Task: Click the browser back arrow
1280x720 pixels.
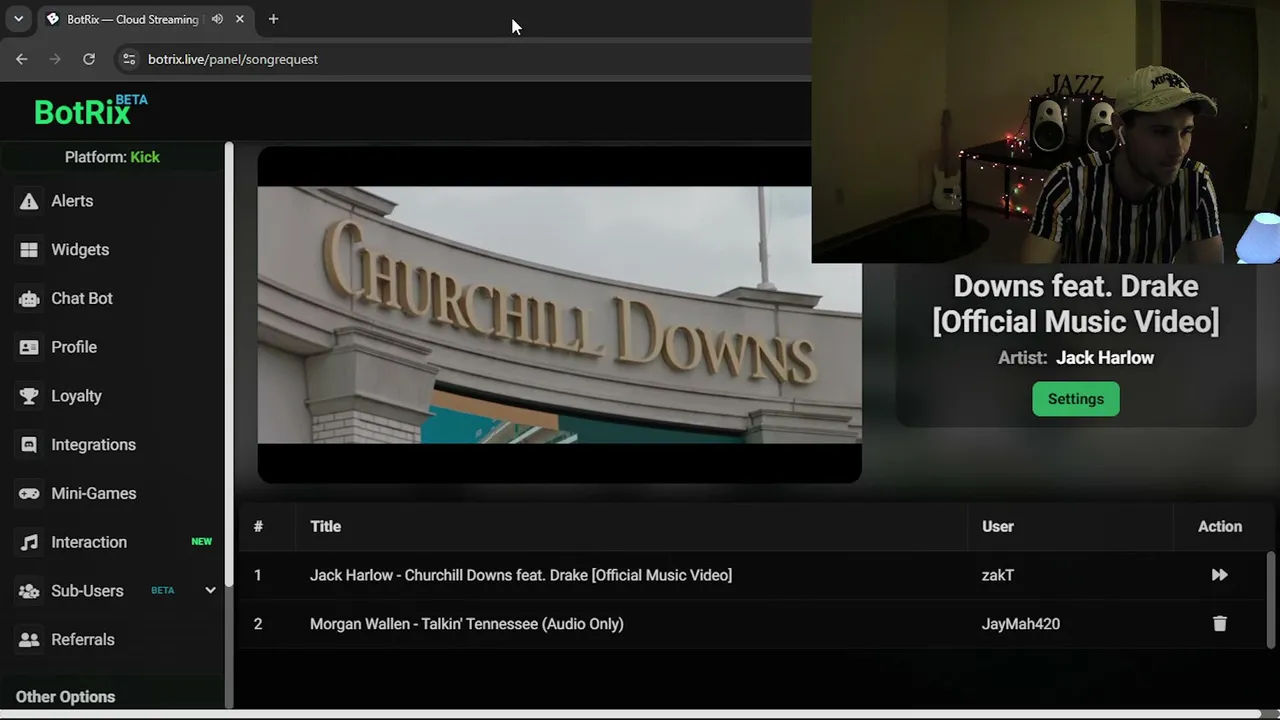Action: coord(22,59)
